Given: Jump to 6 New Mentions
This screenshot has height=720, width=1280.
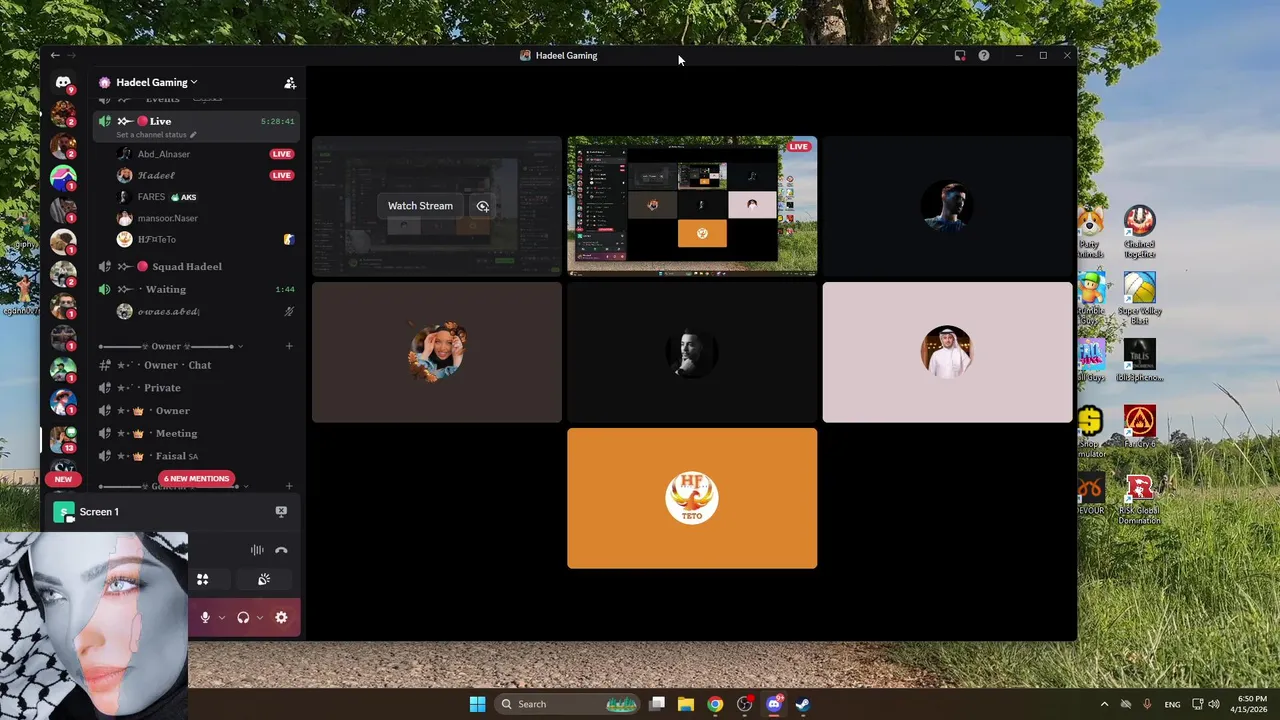Looking at the screenshot, I should click(196, 479).
